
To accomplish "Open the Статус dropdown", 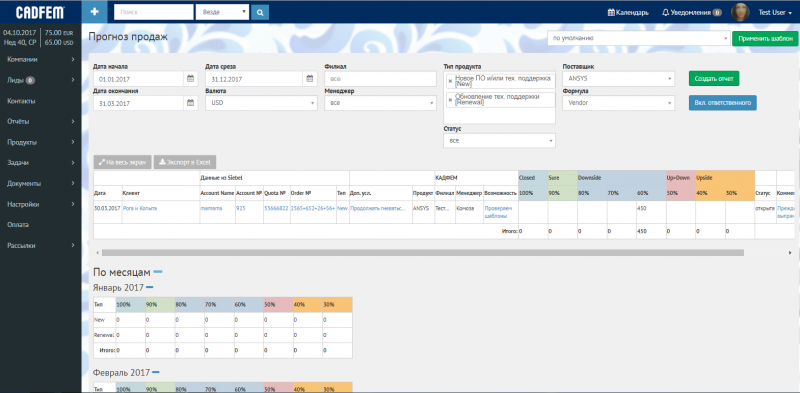I will tap(499, 141).
